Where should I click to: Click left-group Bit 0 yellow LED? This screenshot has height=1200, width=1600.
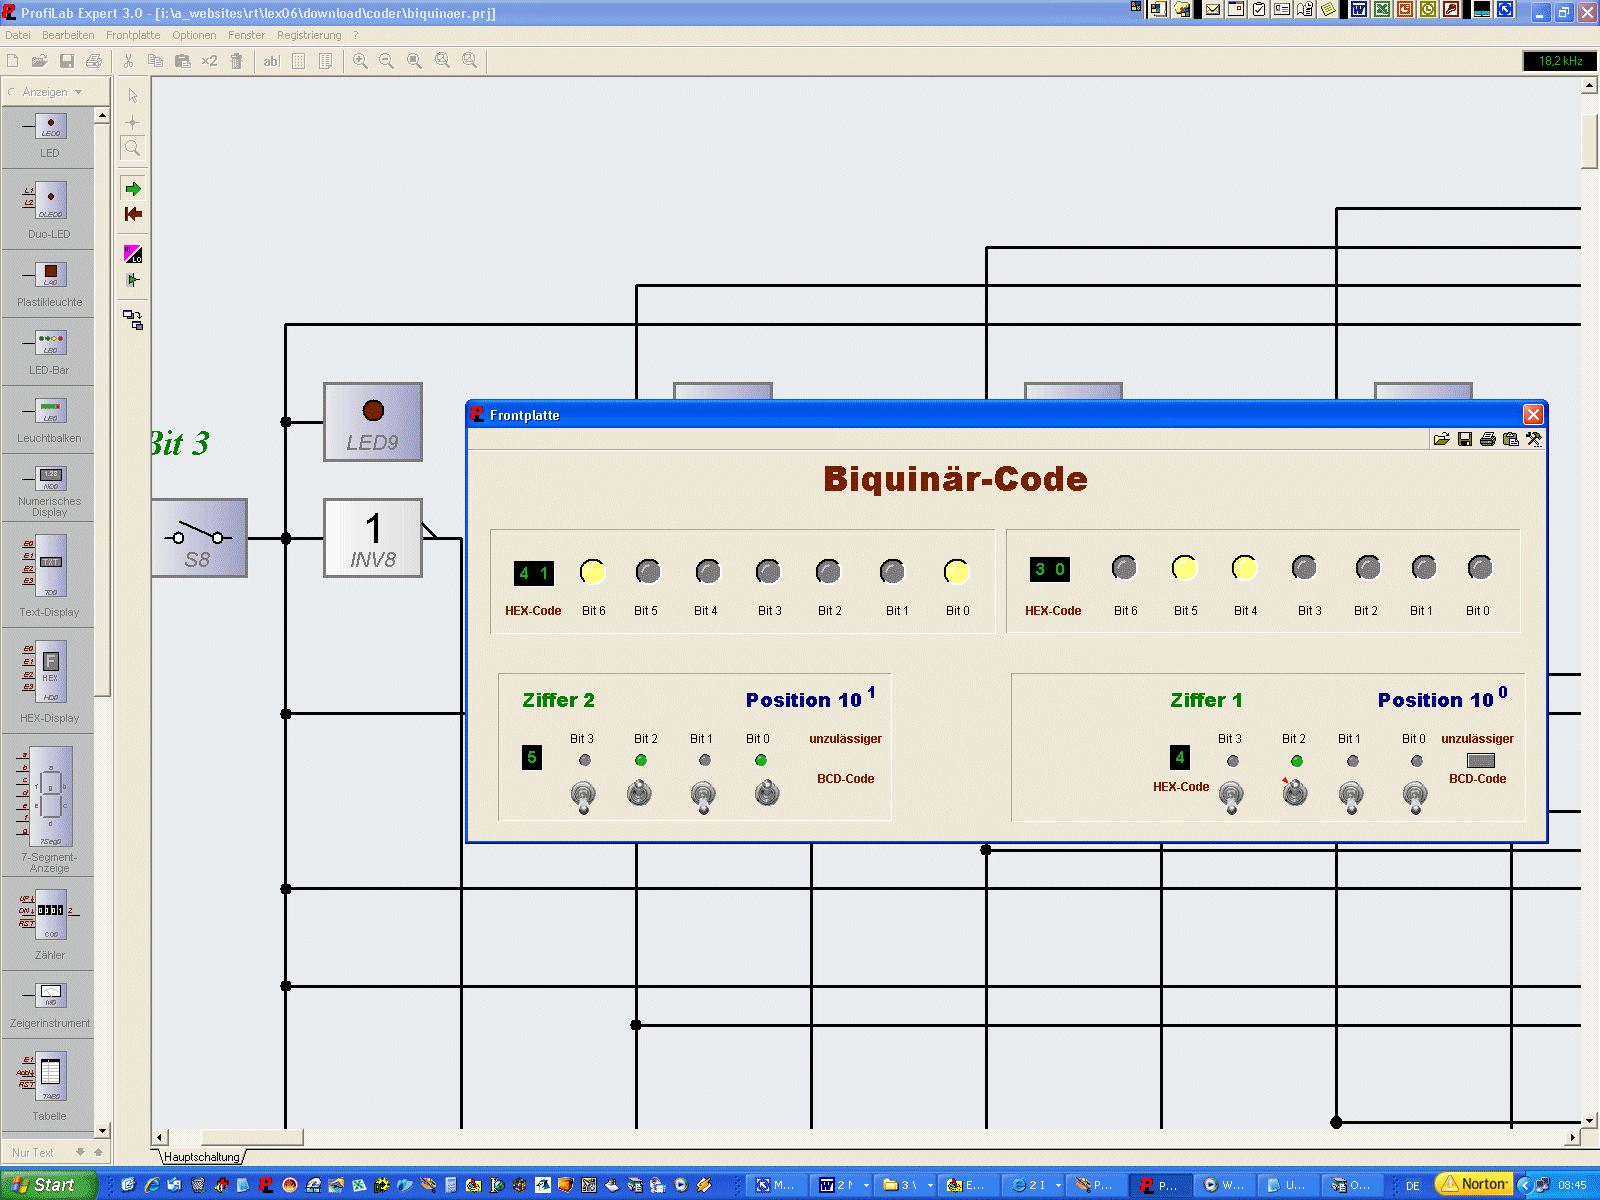(x=956, y=572)
